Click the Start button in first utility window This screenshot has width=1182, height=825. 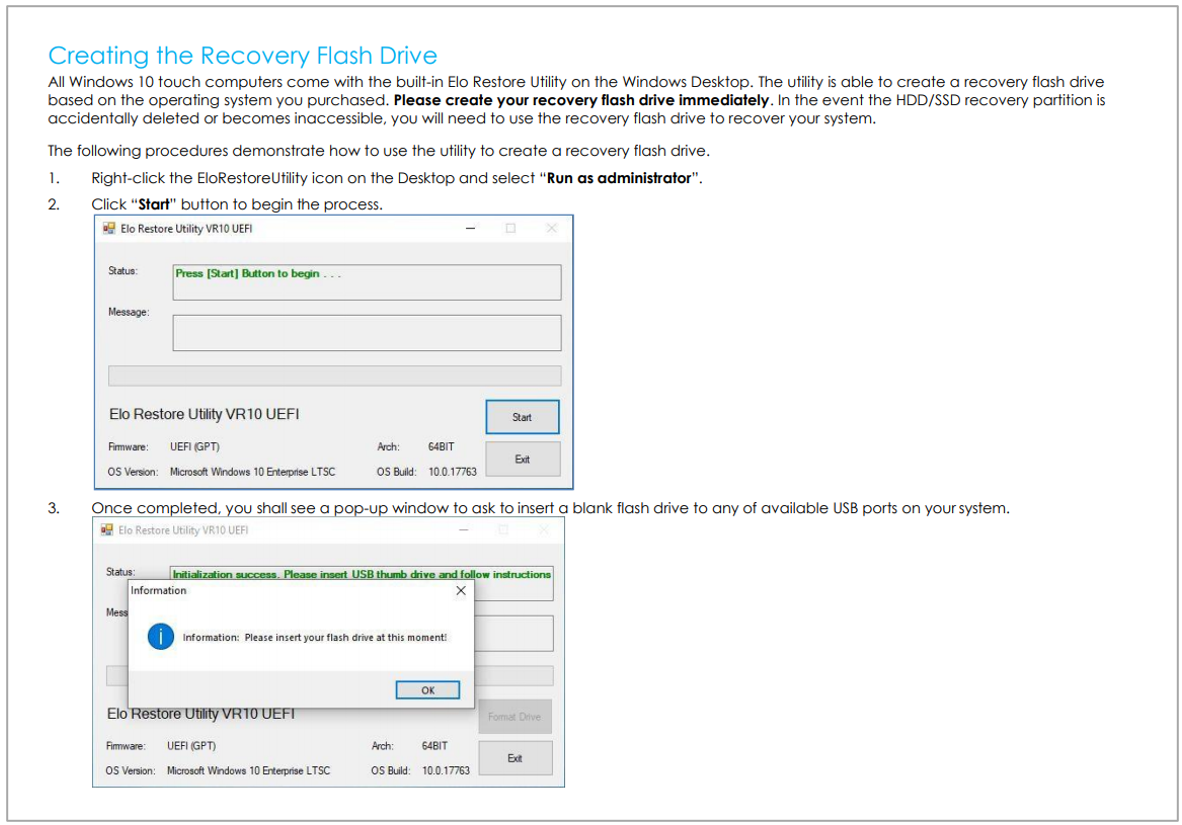pyautogui.click(x=522, y=417)
